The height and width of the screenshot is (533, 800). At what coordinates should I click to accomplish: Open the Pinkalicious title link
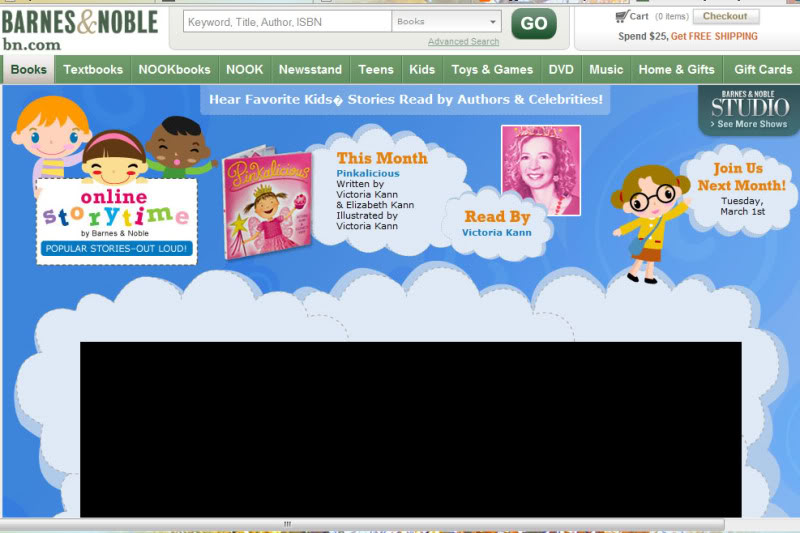coord(367,173)
